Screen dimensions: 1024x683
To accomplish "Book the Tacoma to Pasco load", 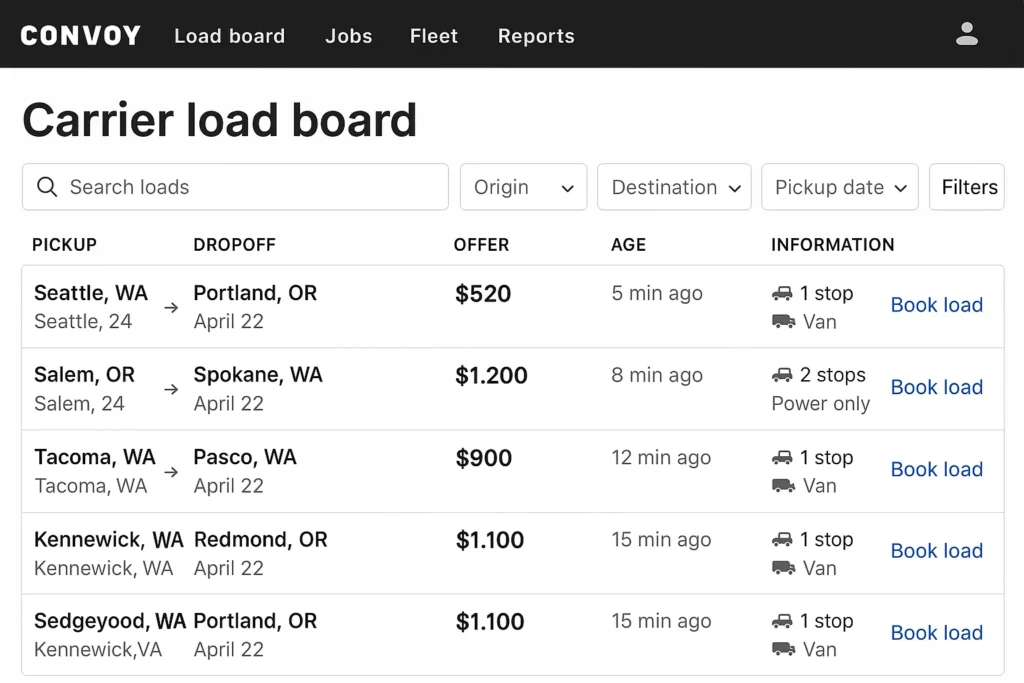I will click(x=936, y=469).
